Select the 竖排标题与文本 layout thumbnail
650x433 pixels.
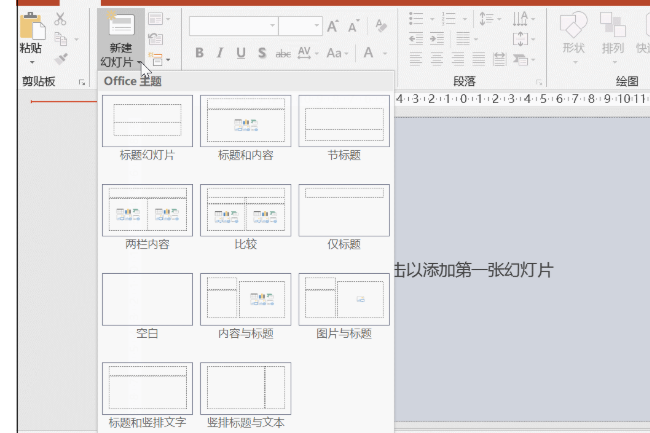click(245, 388)
